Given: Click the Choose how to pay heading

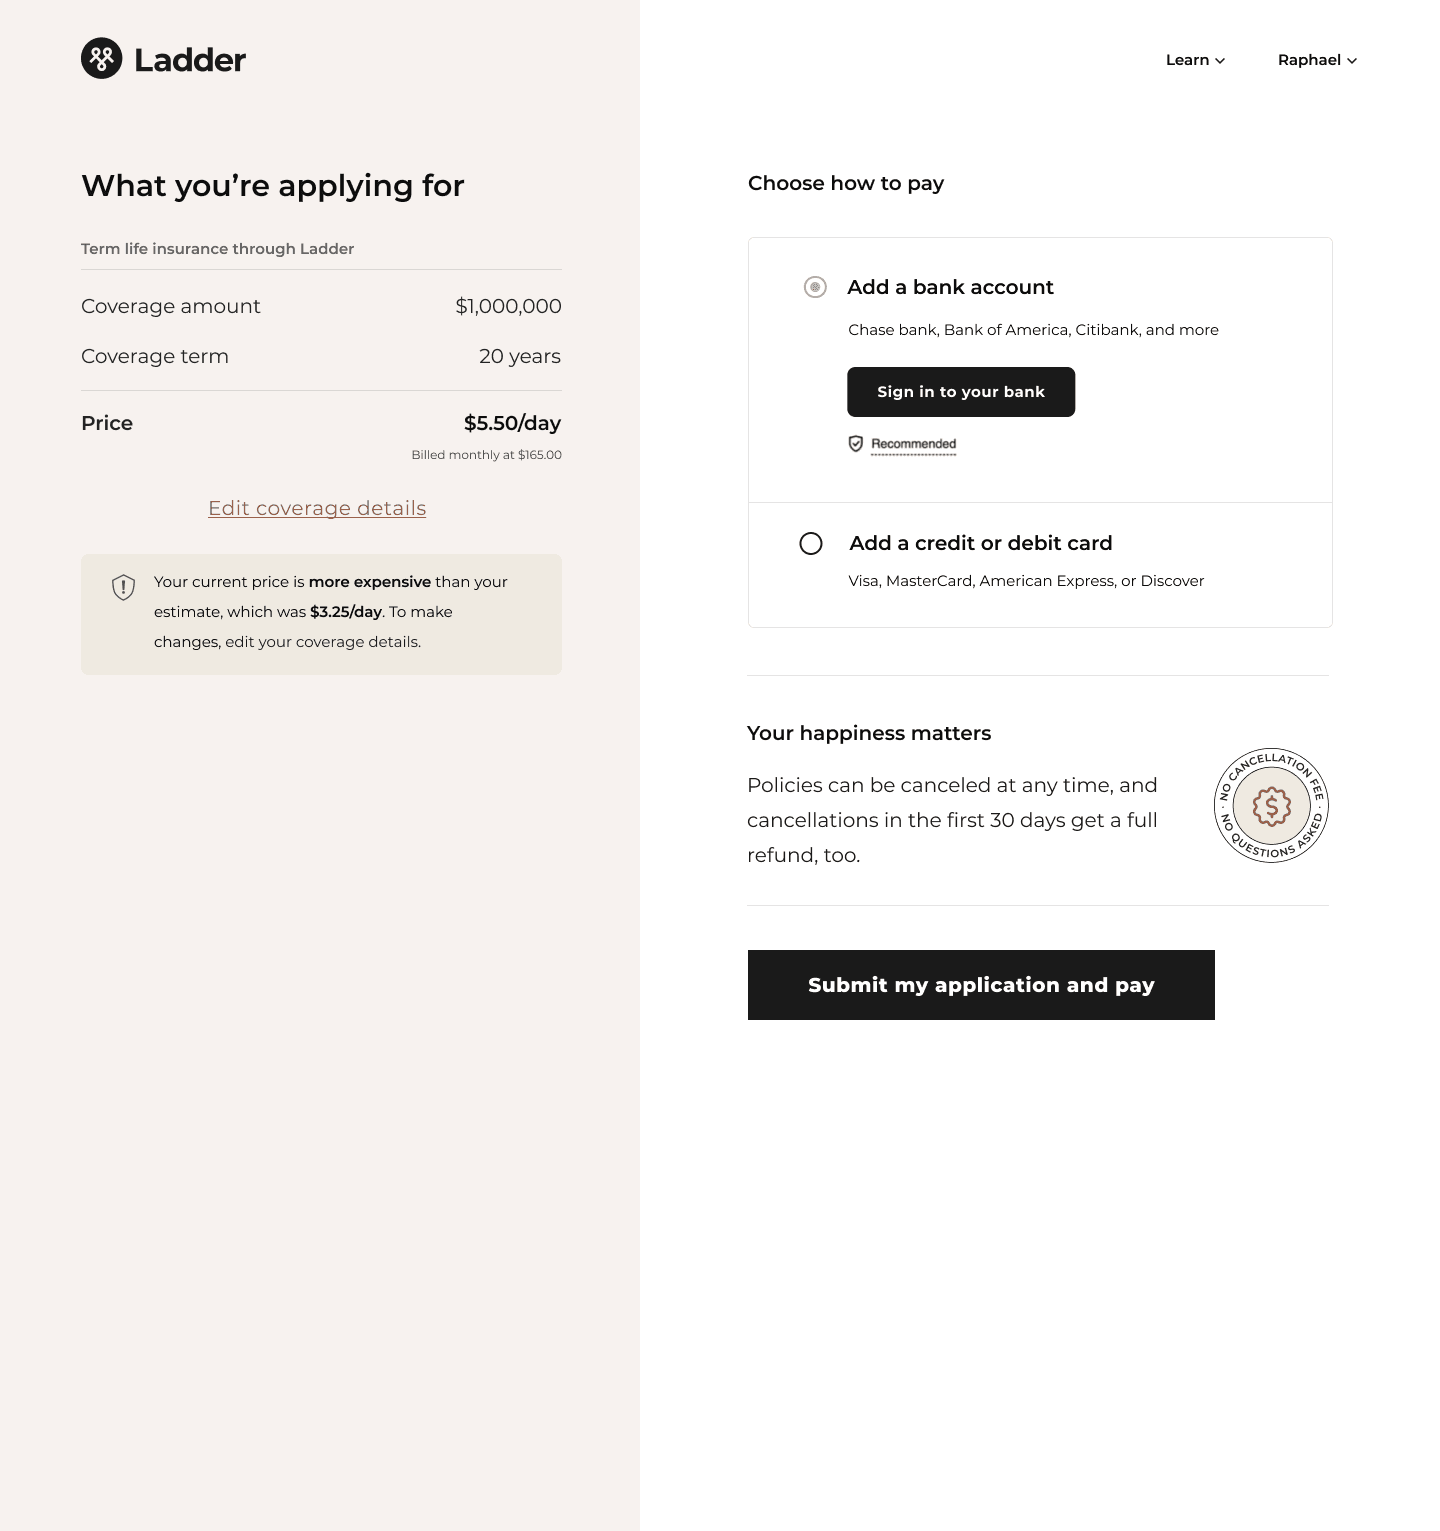Looking at the screenshot, I should (x=845, y=183).
